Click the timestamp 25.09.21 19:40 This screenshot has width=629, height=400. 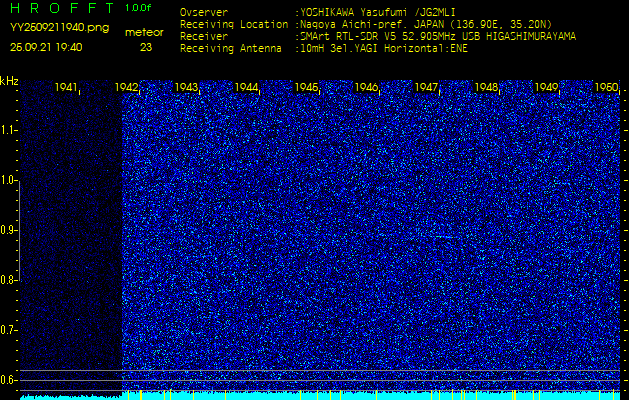46,47
